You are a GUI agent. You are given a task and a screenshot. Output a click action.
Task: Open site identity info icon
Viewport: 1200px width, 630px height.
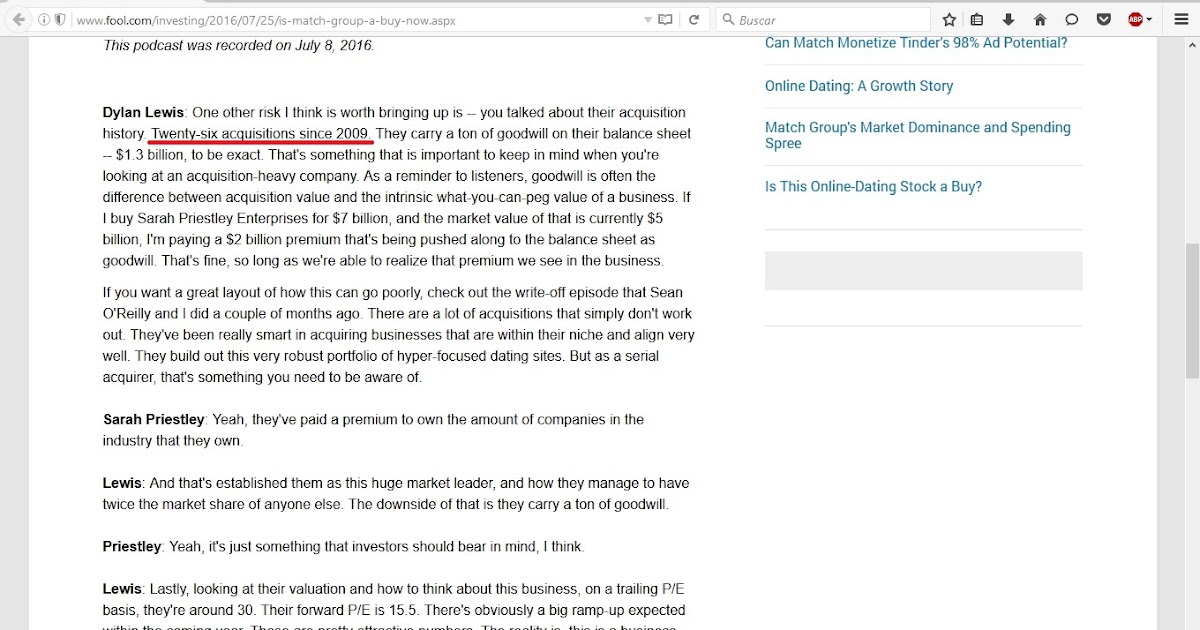point(44,20)
